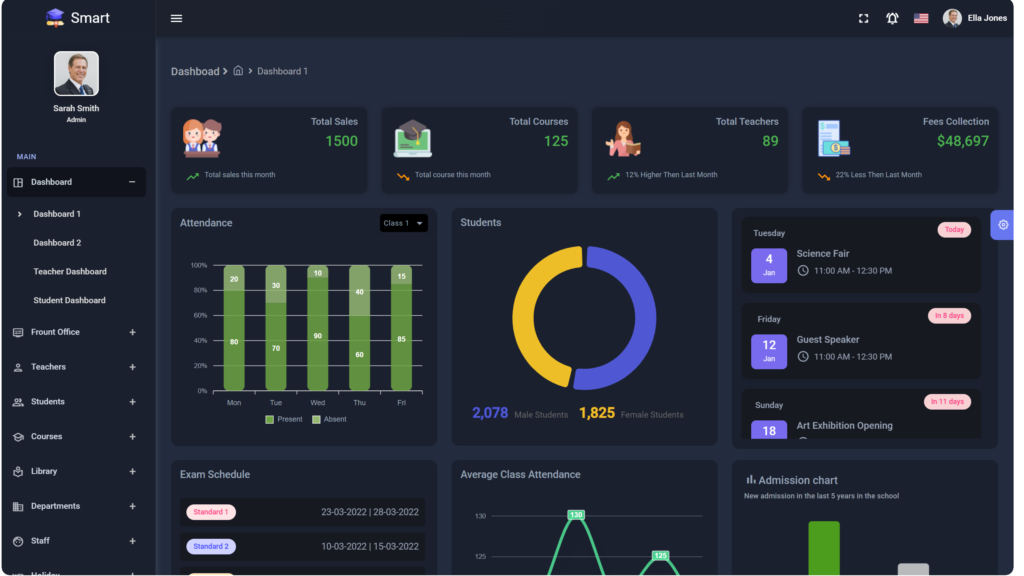Screen dimensions: 1024x576
Task: Enter fullscreen mode with the expand icon
Action: click(863, 18)
